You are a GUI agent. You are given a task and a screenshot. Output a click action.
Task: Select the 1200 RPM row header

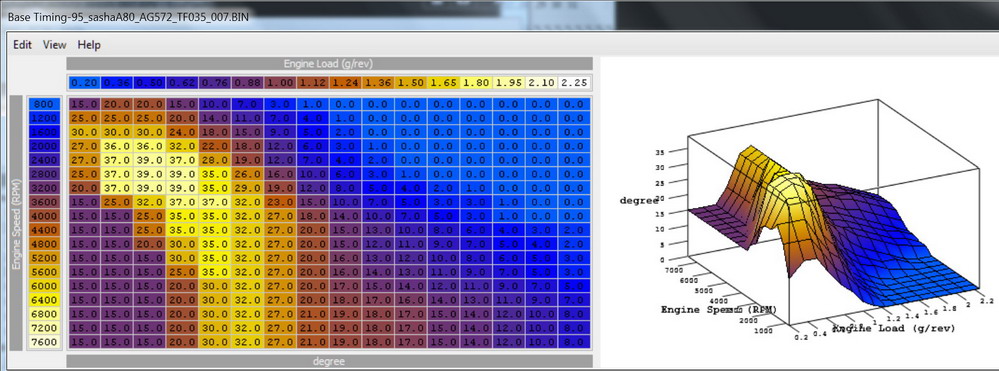tap(45, 118)
